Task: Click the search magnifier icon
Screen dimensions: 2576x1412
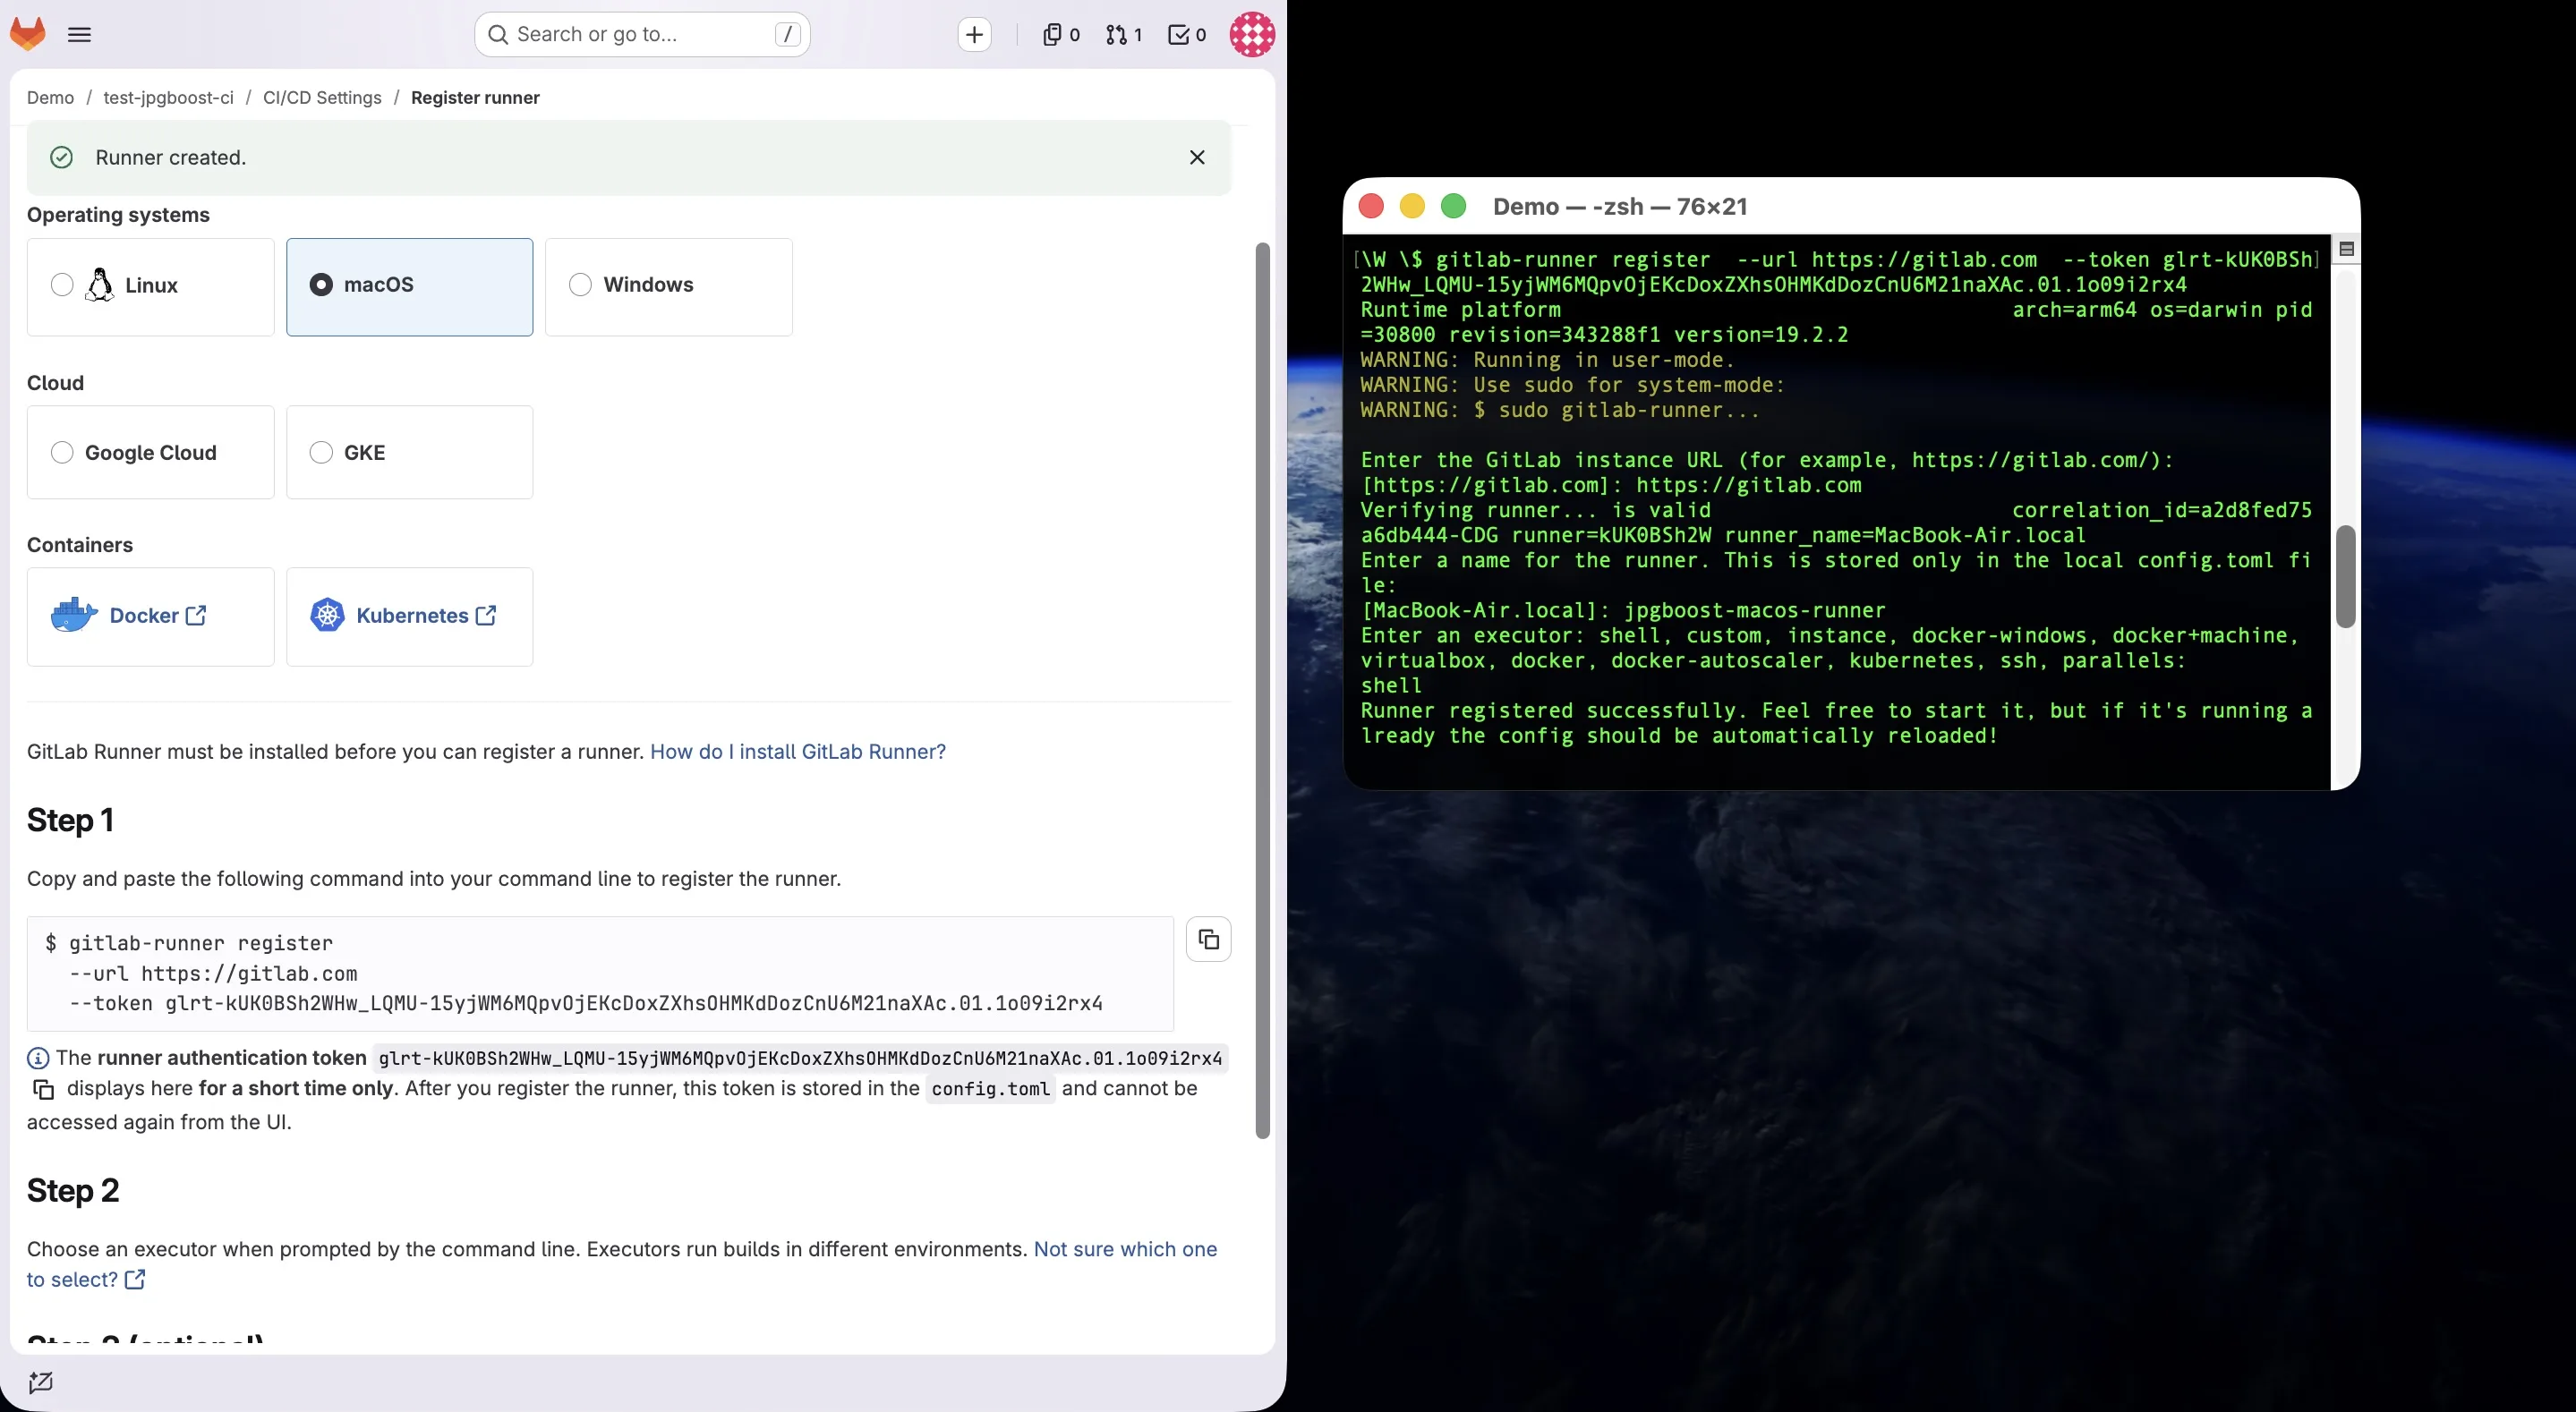Action: [497, 35]
